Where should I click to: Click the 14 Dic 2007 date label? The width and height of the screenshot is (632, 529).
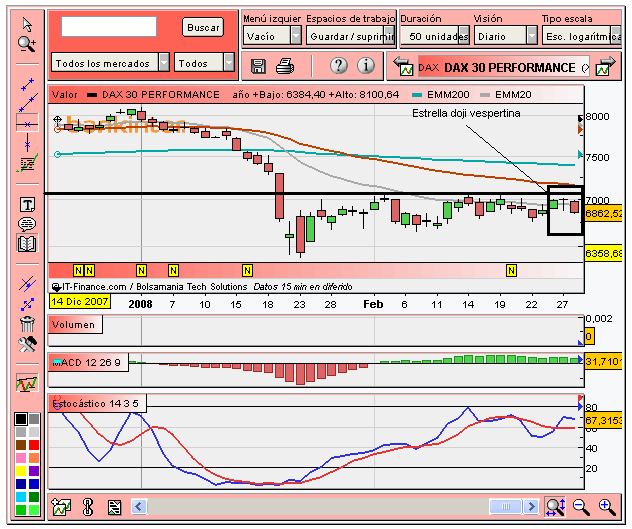click(80, 301)
